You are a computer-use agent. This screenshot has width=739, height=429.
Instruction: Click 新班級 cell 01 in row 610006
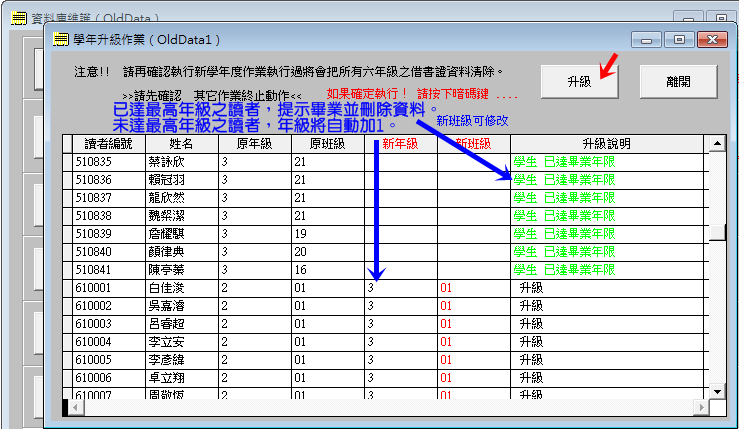tap(474, 378)
